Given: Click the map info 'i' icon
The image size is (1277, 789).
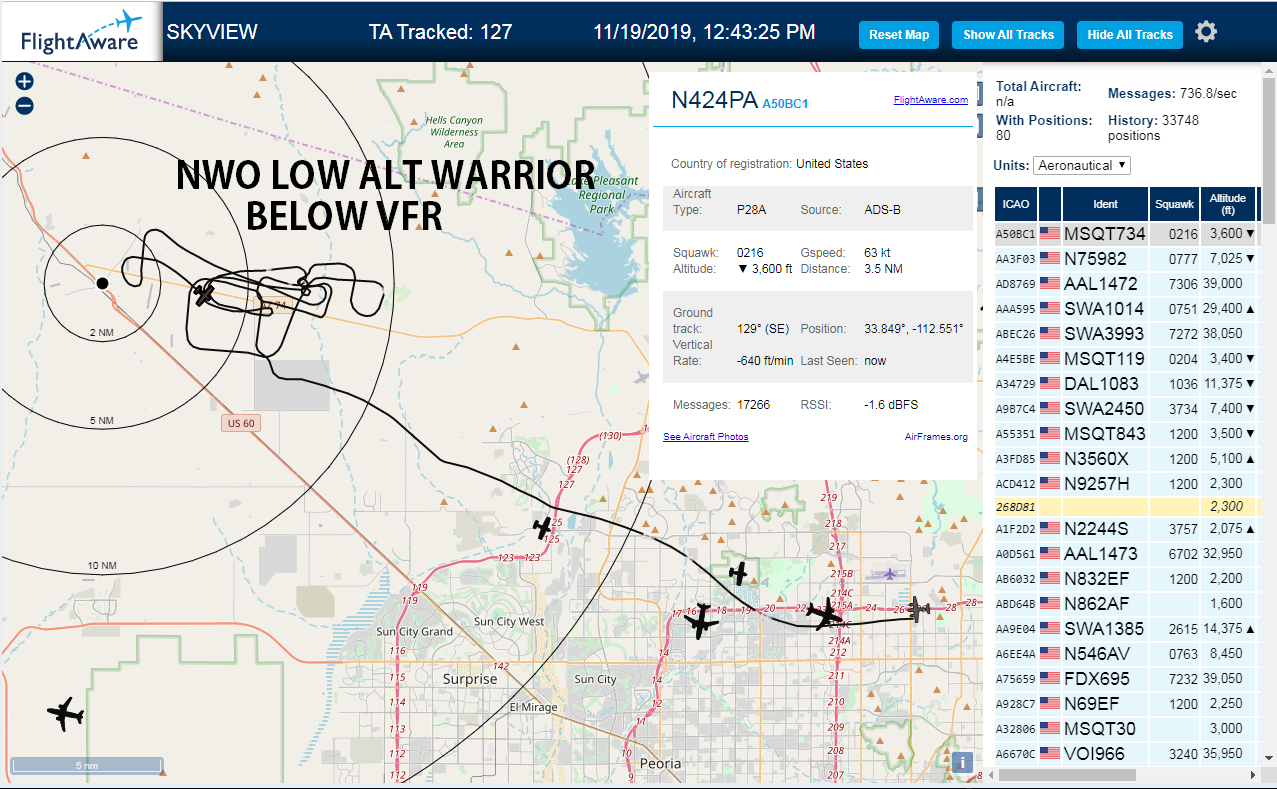Looking at the screenshot, I should coord(962,762).
